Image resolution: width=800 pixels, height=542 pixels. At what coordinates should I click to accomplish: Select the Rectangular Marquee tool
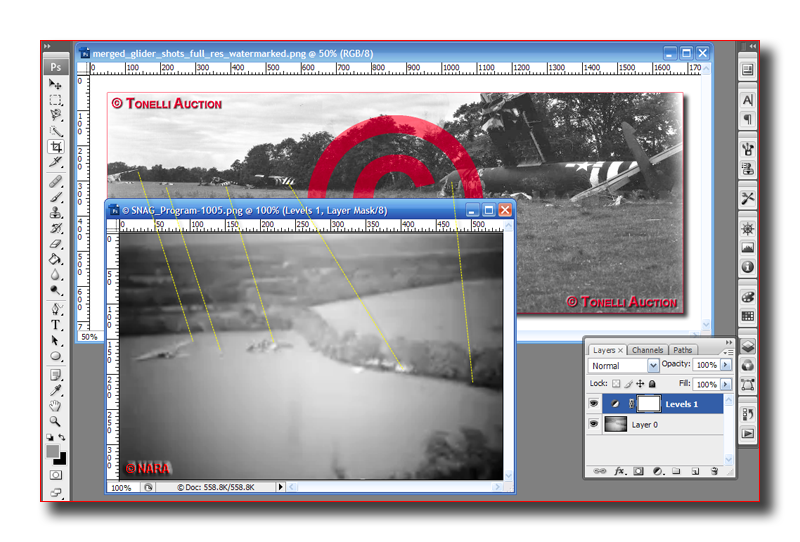[x=56, y=100]
